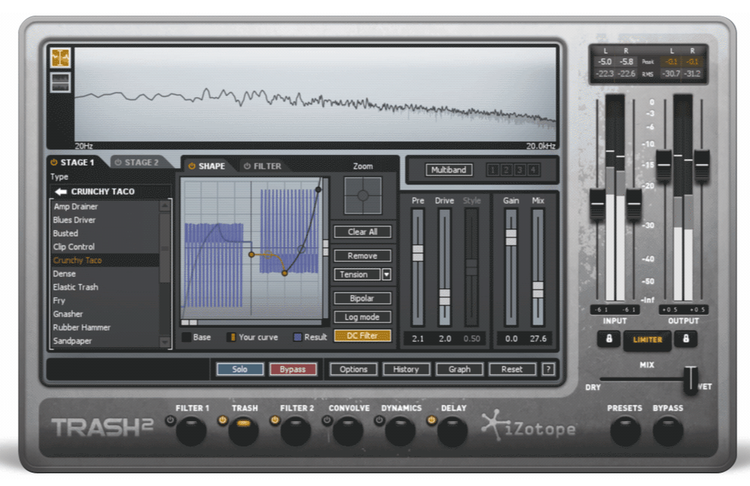Click the lock icon under INPUT
The height and width of the screenshot is (486, 750).
click(609, 339)
